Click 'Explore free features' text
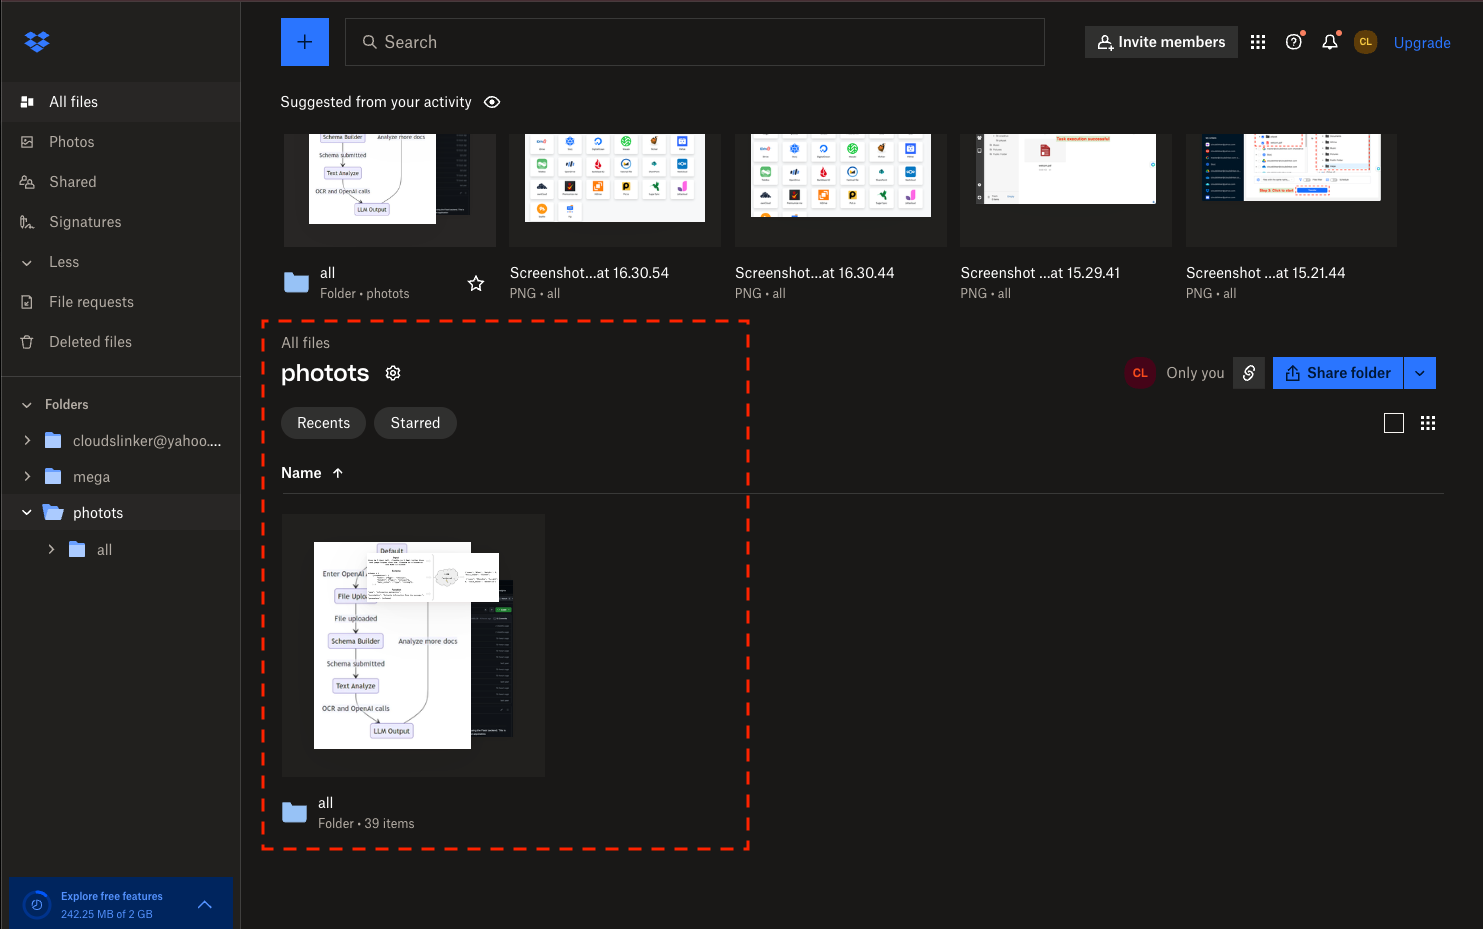This screenshot has height=929, width=1483. click(x=112, y=896)
